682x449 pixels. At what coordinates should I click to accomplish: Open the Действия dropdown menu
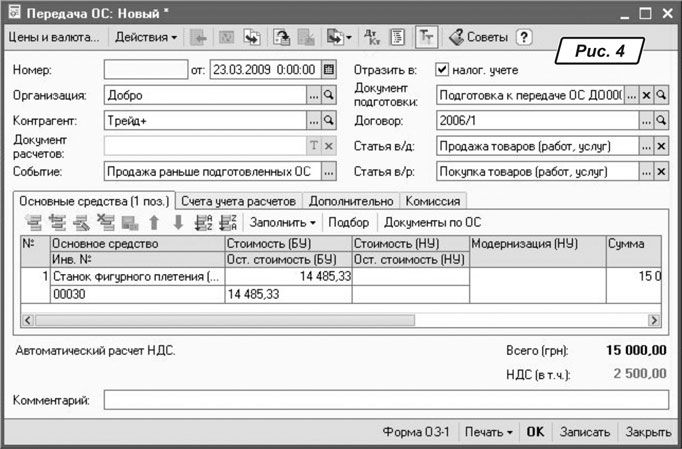(146, 37)
